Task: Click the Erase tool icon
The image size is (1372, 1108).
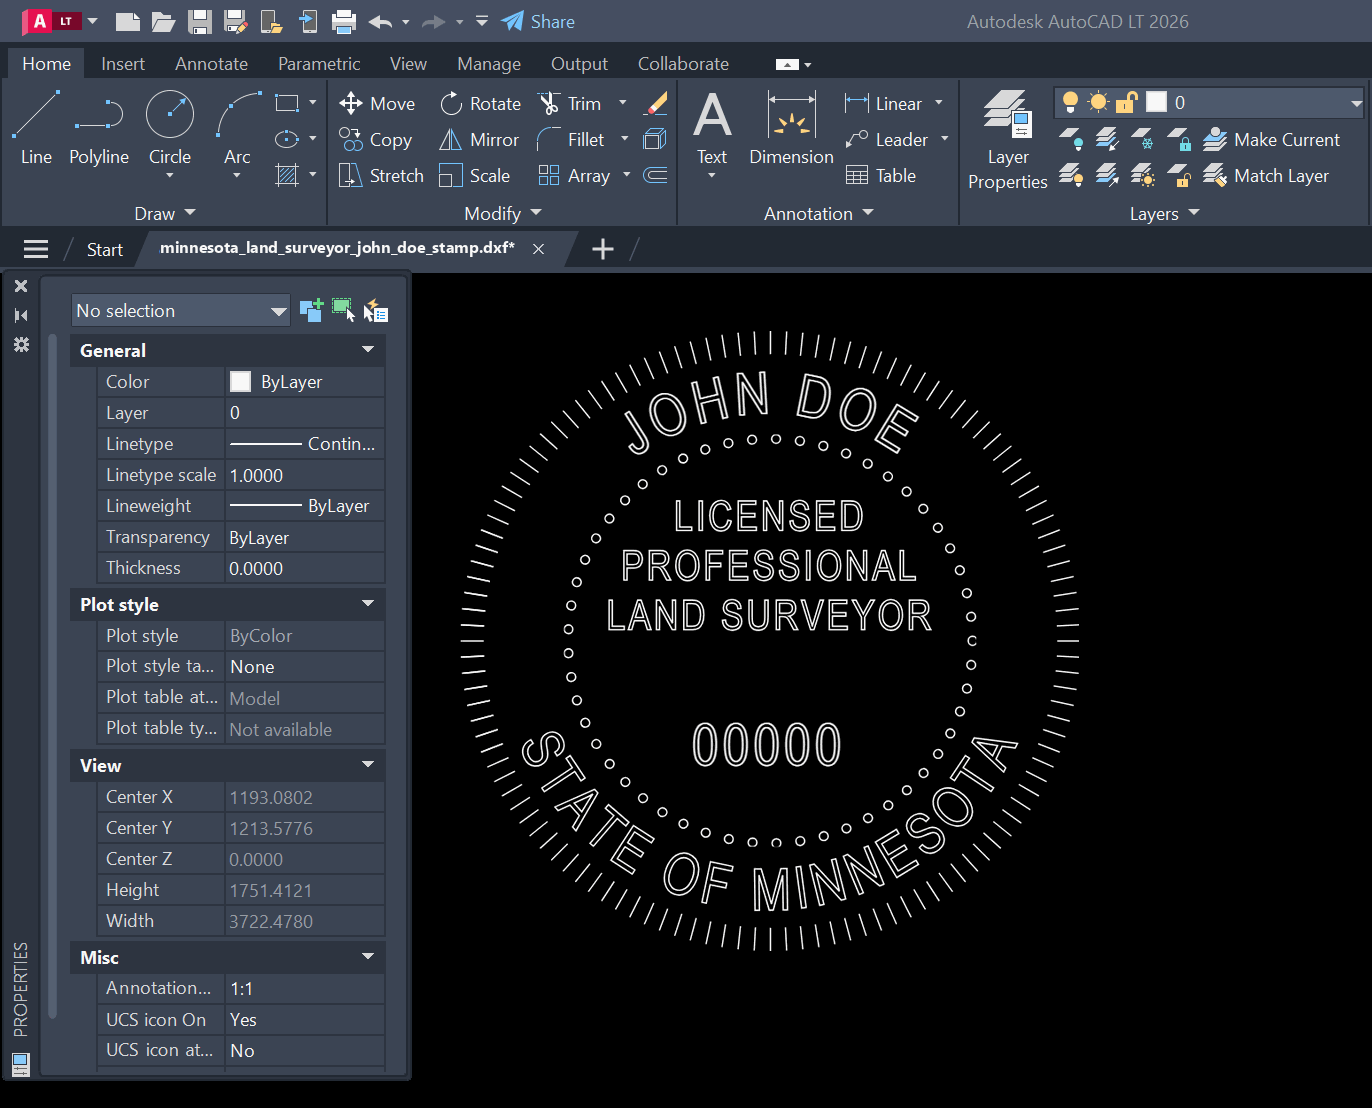Action: tap(656, 103)
